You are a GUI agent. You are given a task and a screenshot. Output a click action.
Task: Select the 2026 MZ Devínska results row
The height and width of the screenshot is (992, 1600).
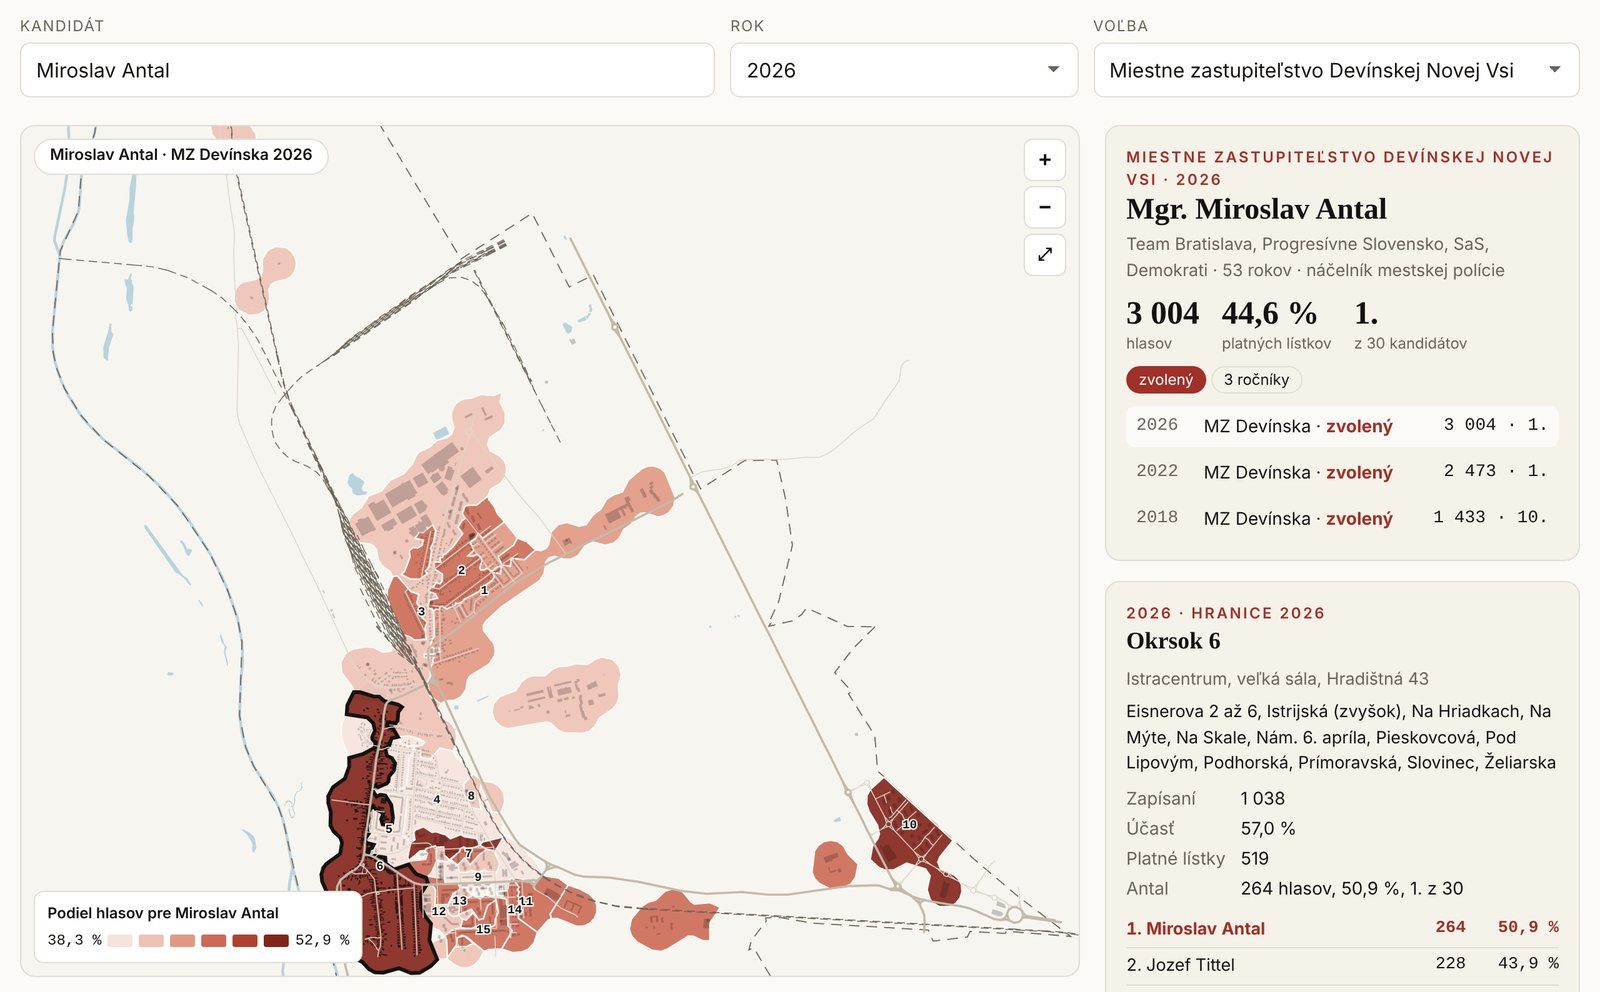1342,426
